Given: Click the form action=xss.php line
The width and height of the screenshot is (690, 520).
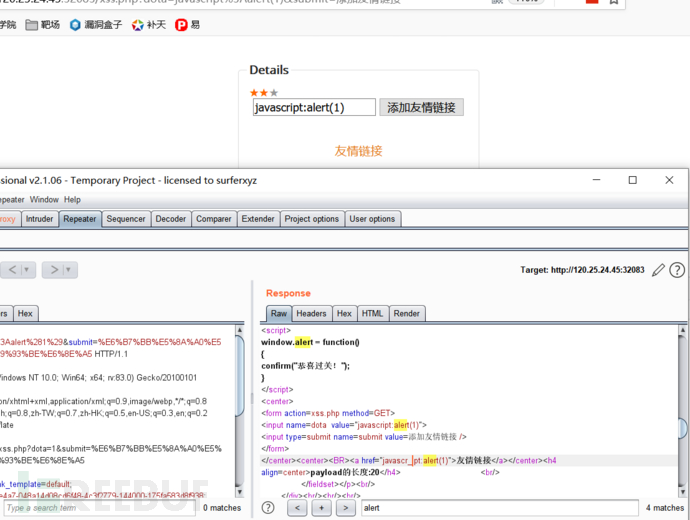Looking at the screenshot, I should [x=328, y=413].
